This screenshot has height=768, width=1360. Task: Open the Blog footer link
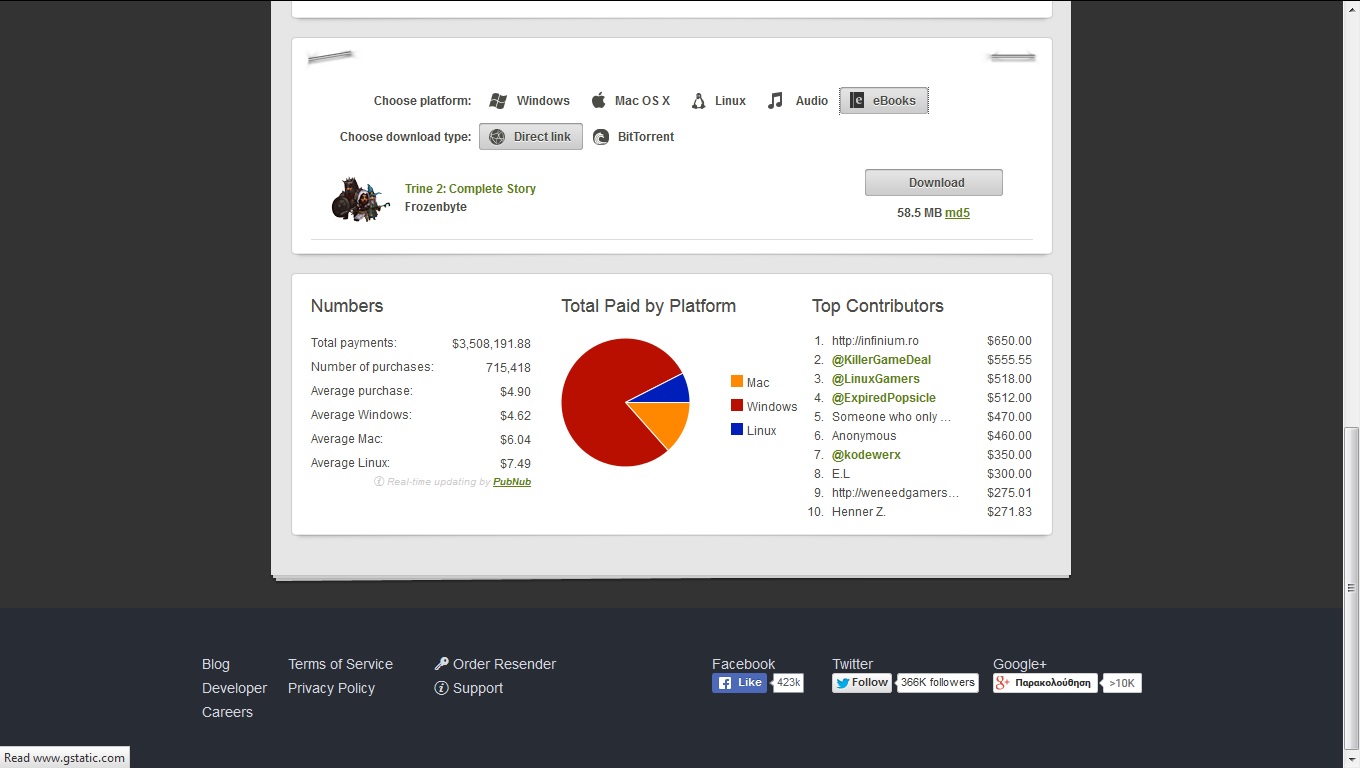[216, 664]
